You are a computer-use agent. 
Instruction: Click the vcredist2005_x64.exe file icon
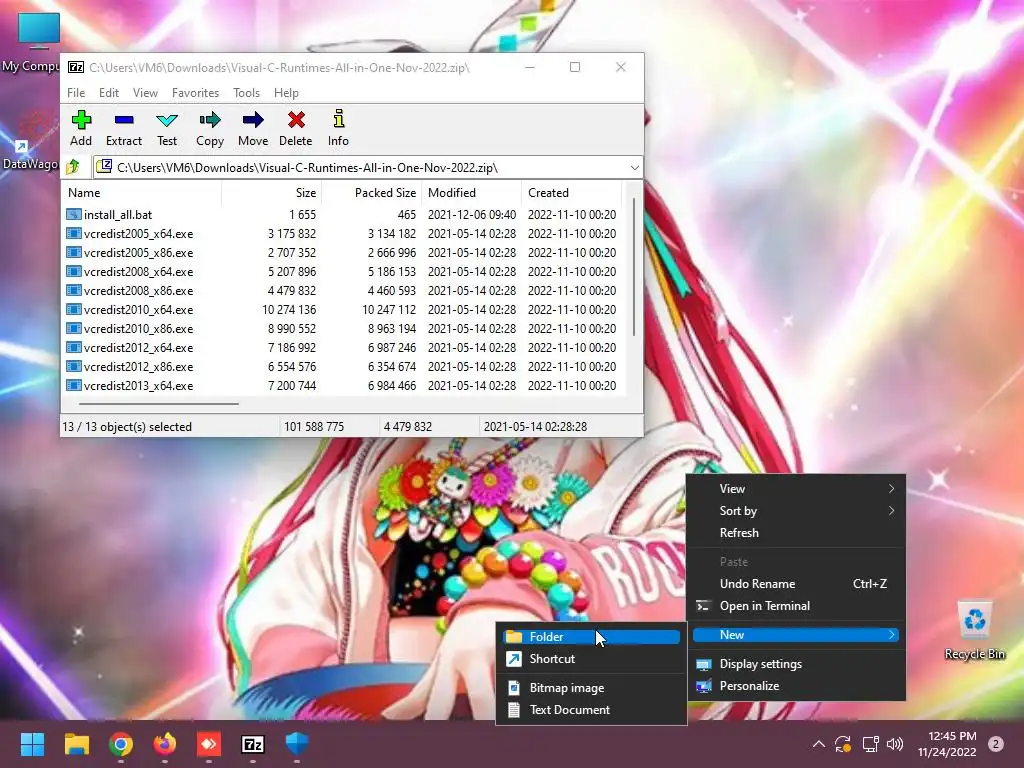[x=74, y=233]
